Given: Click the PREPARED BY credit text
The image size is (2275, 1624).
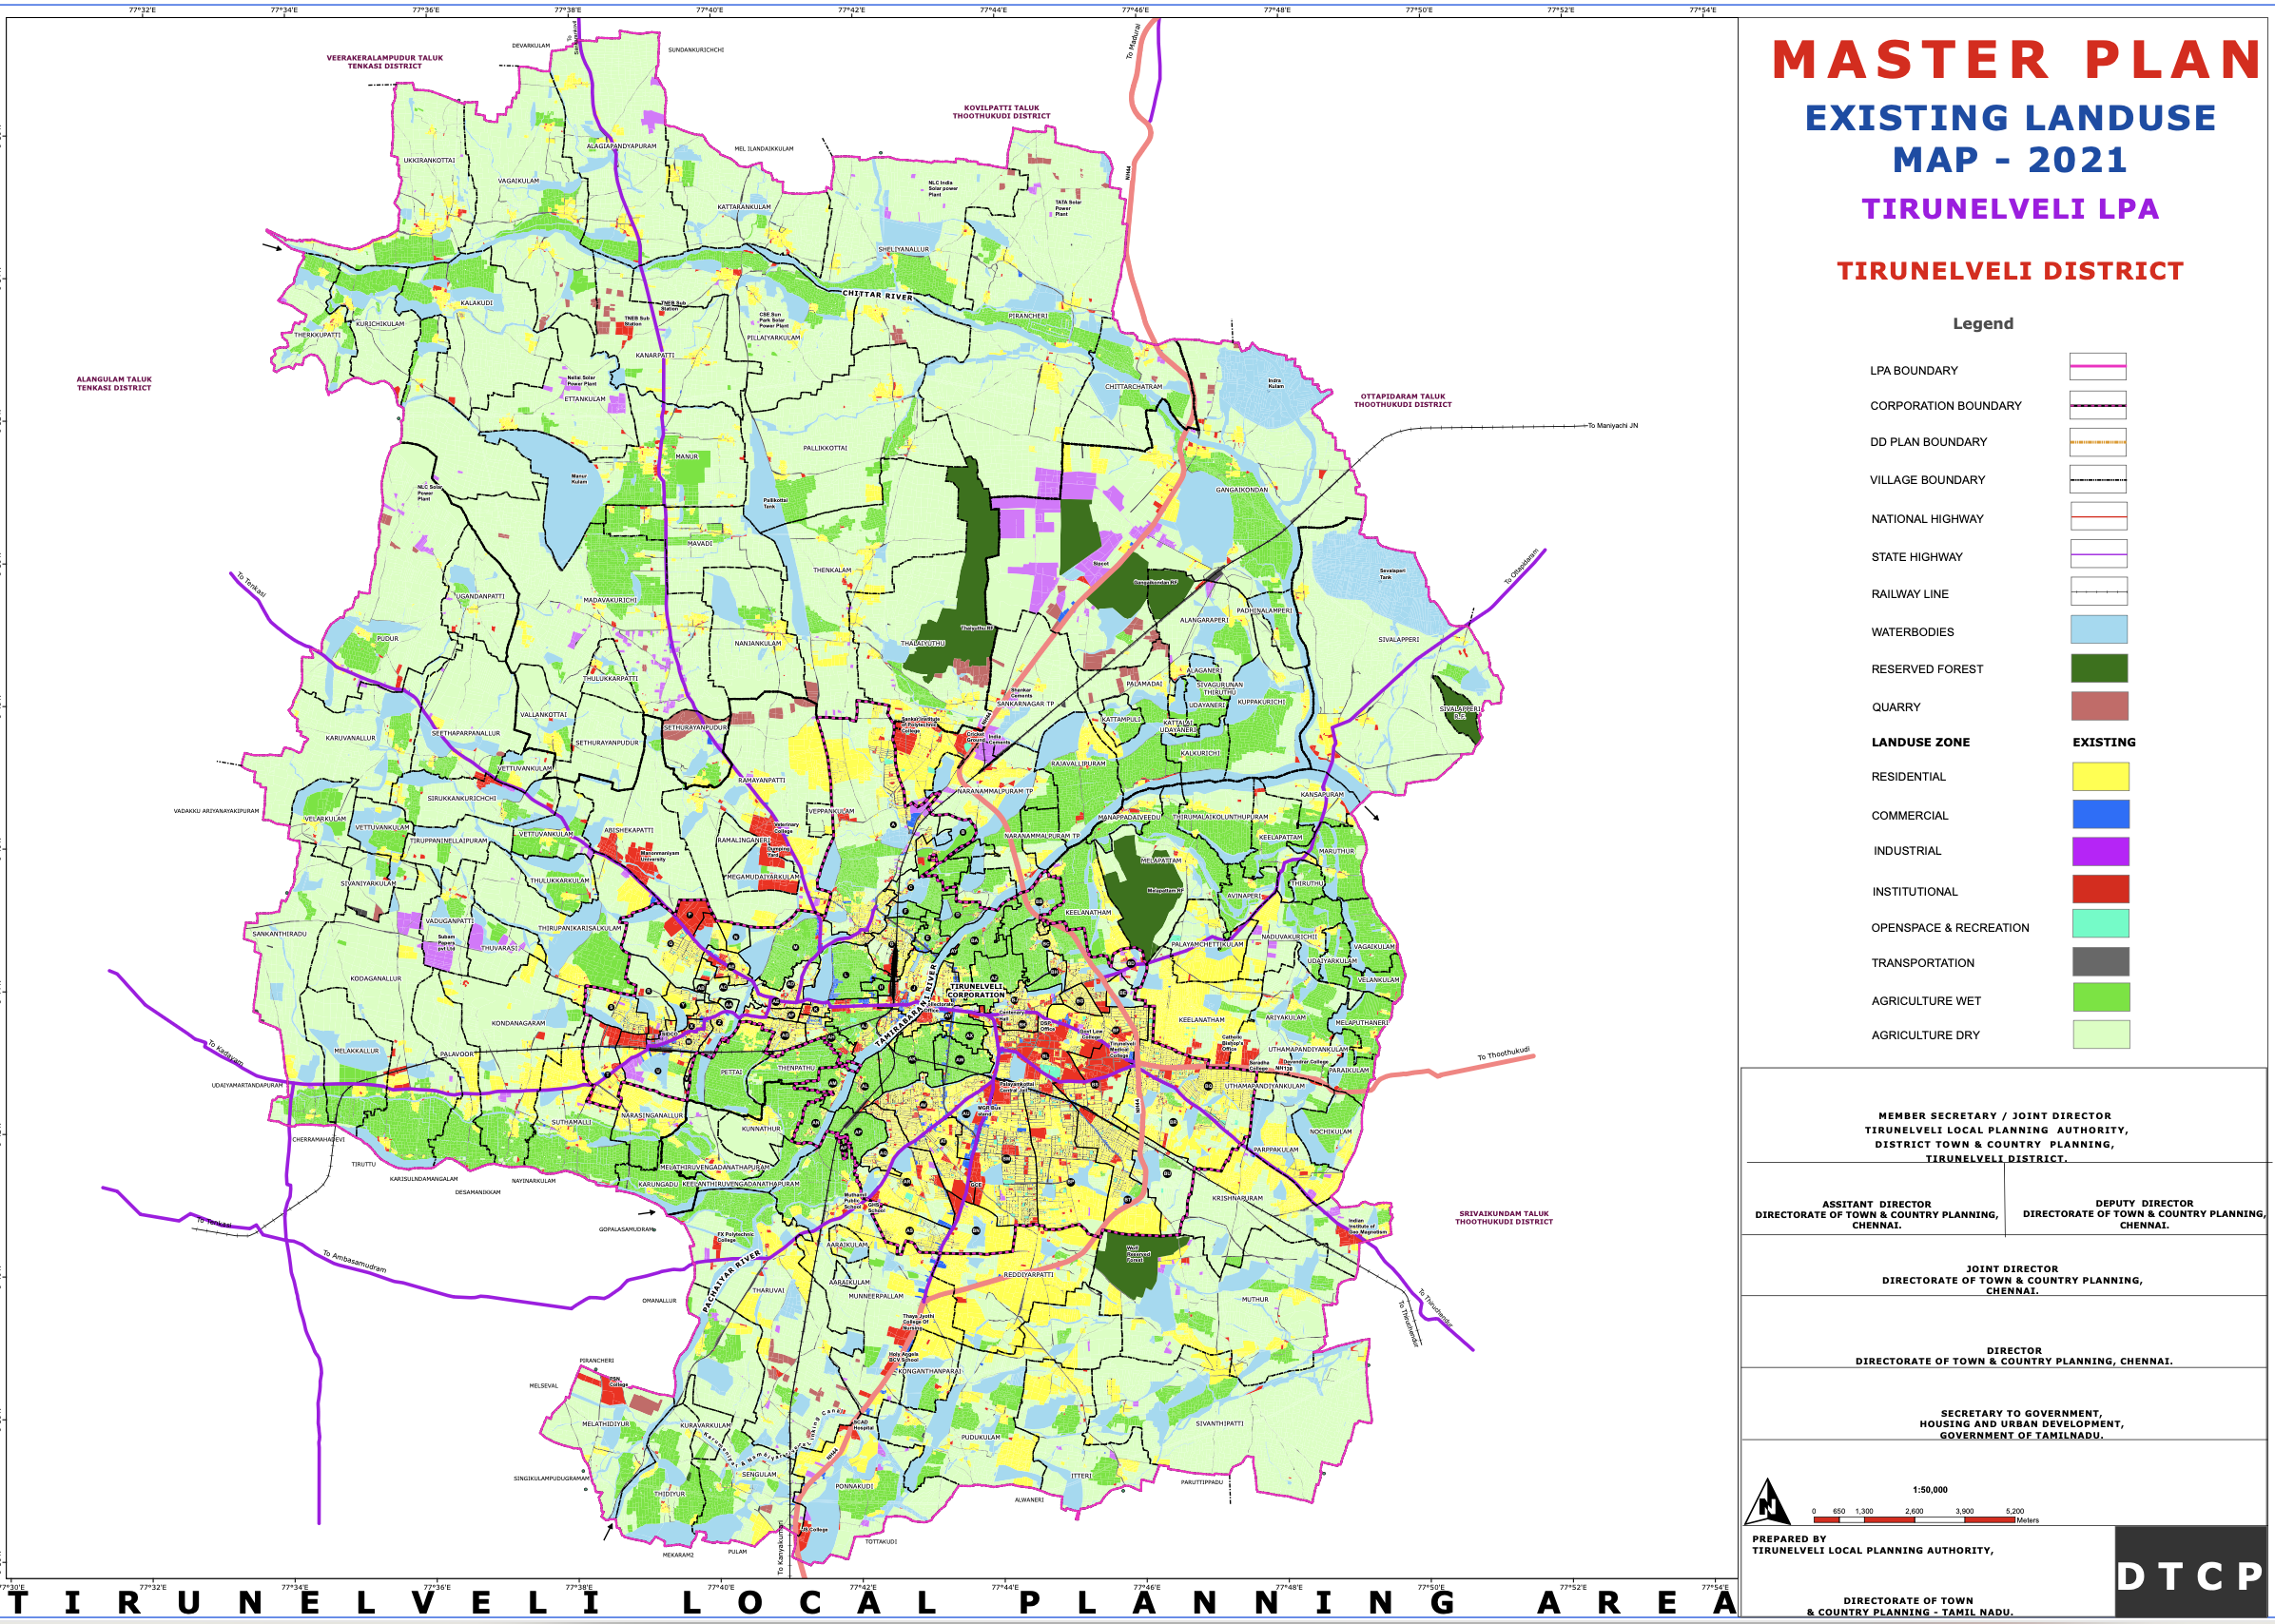Looking at the screenshot, I should coord(1872,1545).
